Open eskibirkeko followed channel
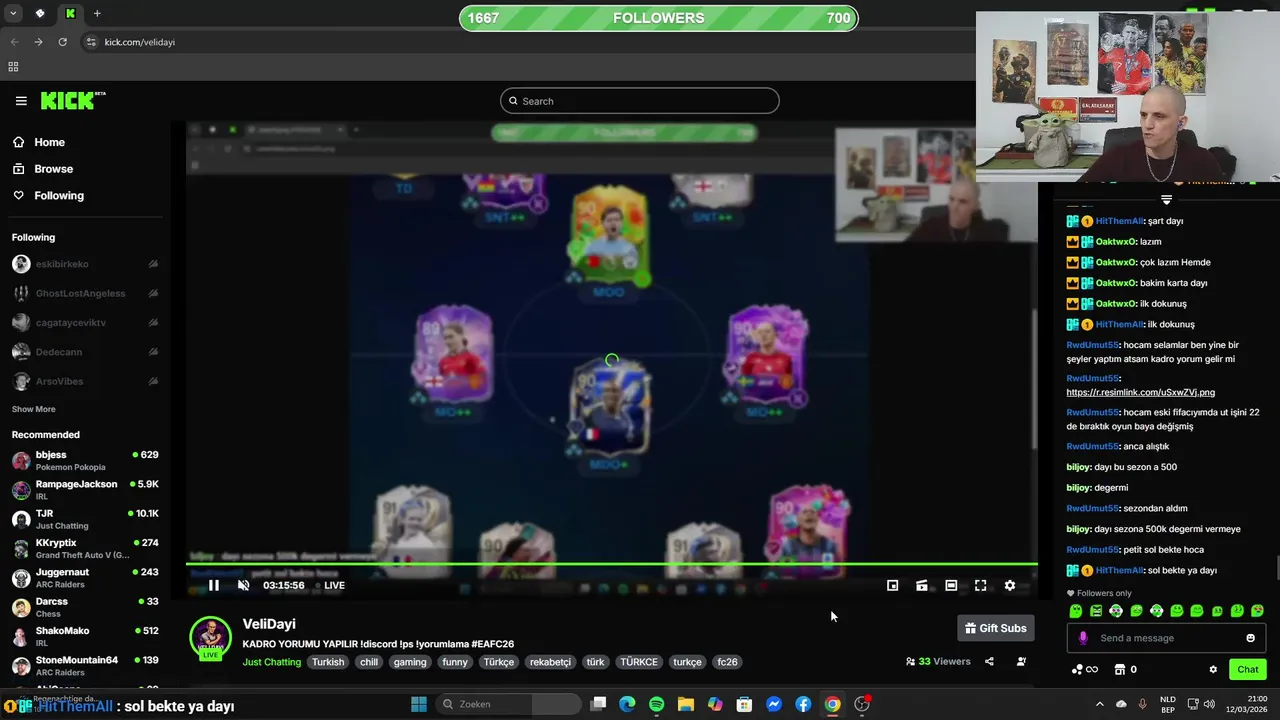The image size is (1280, 720). [62, 264]
